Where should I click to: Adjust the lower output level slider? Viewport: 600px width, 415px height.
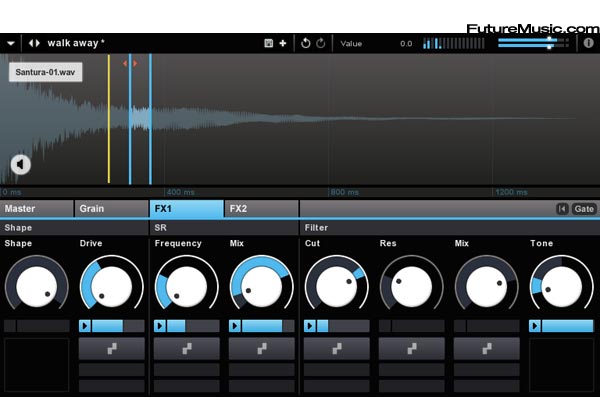point(533,46)
